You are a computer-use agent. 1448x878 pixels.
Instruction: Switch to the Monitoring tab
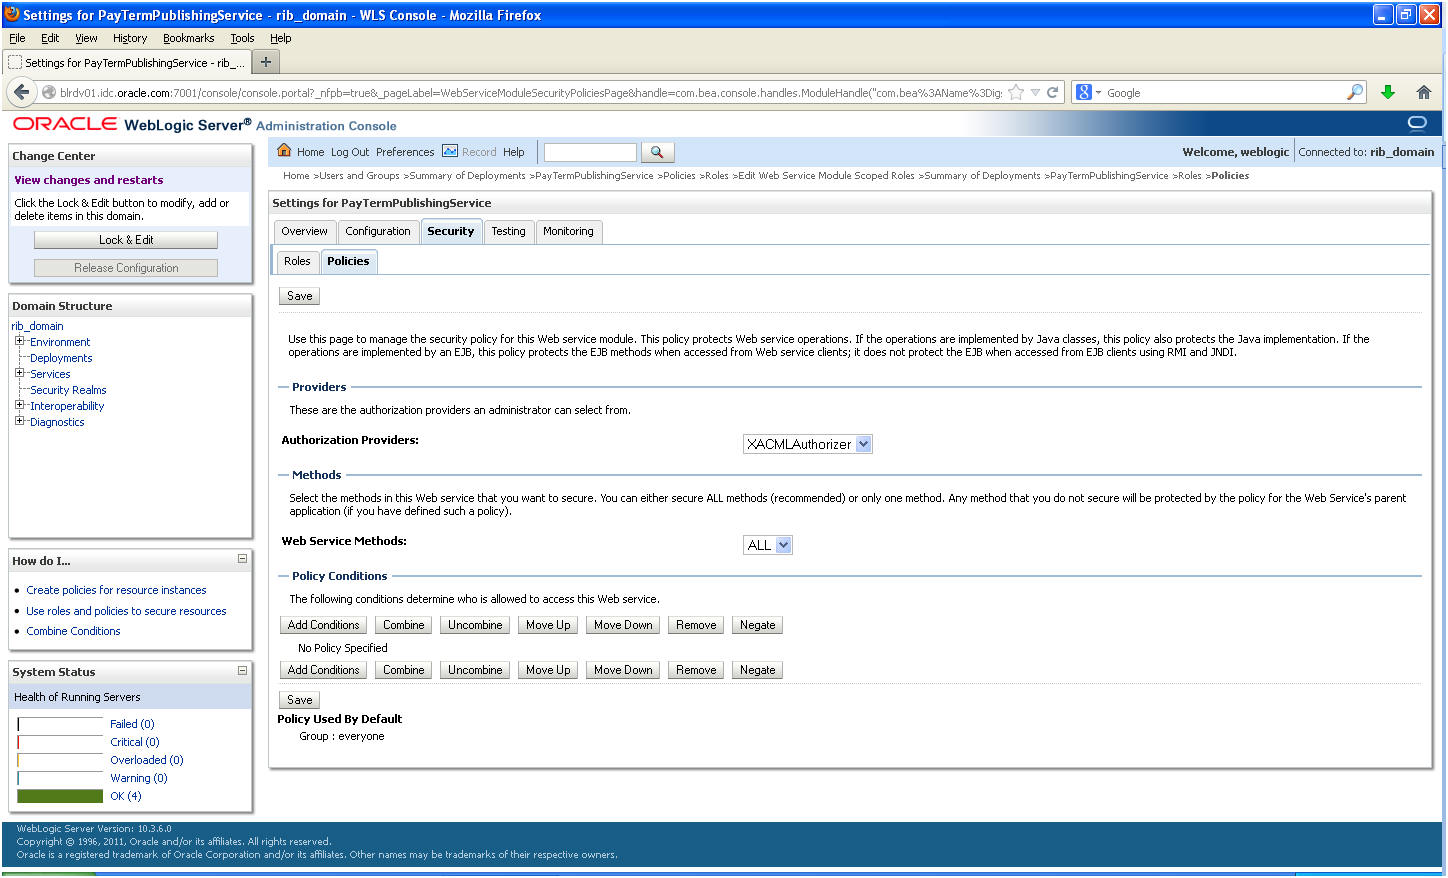point(568,231)
